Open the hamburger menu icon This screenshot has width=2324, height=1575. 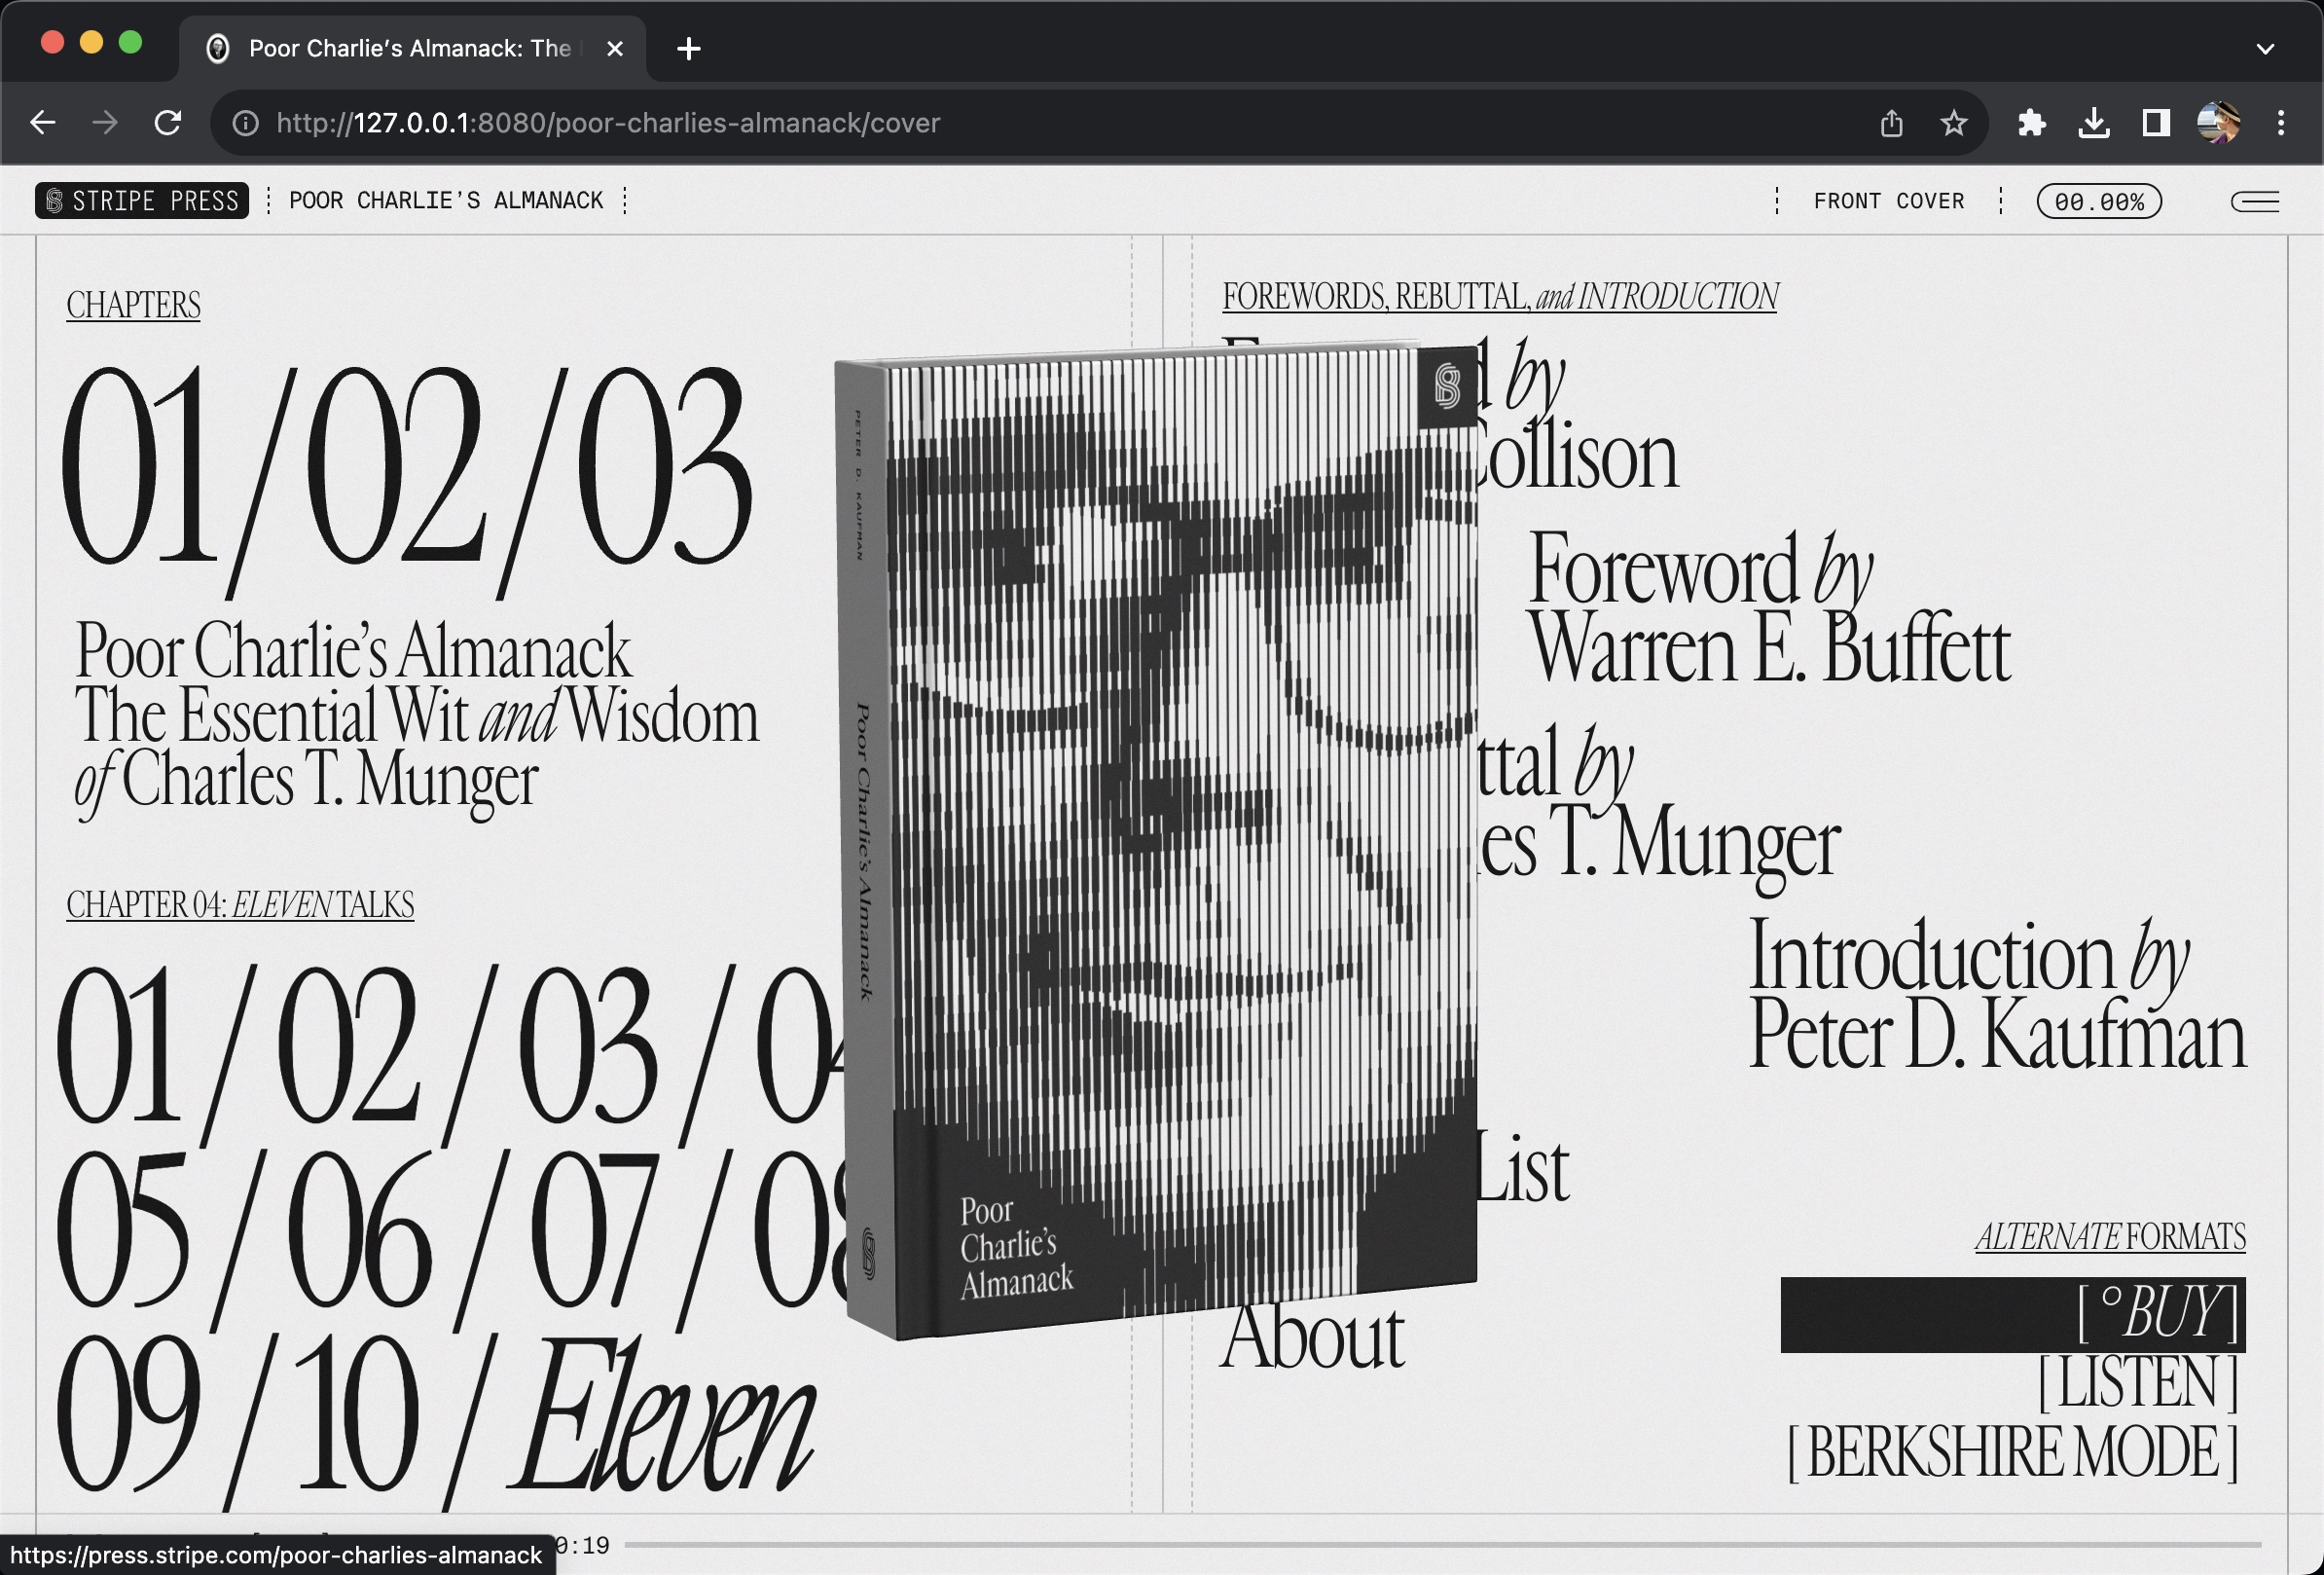(2254, 202)
